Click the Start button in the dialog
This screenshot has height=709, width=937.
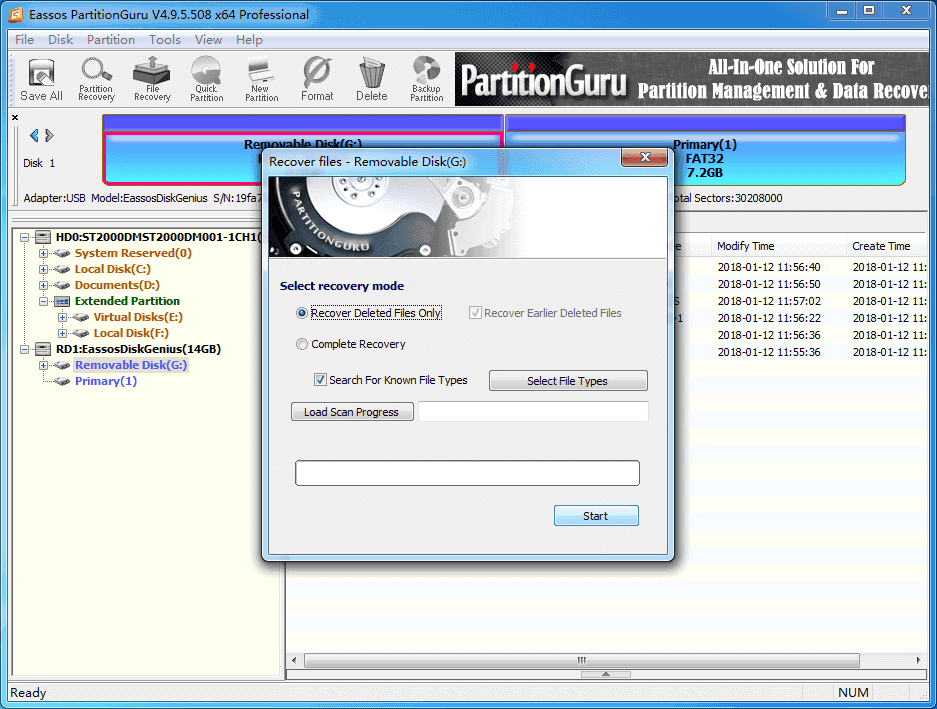pyautogui.click(x=596, y=516)
